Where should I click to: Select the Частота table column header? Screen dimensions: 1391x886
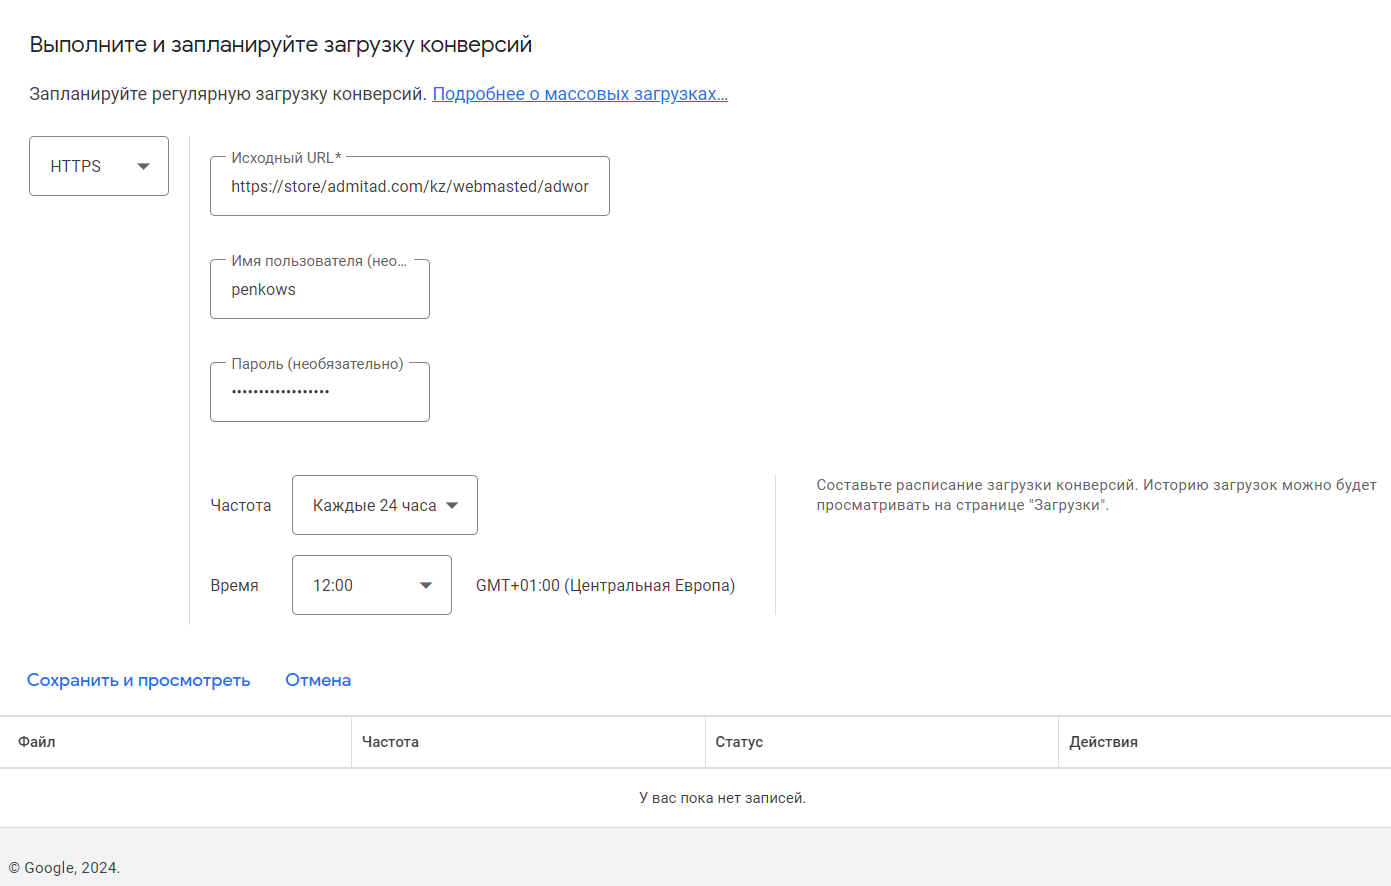point(390,742)
